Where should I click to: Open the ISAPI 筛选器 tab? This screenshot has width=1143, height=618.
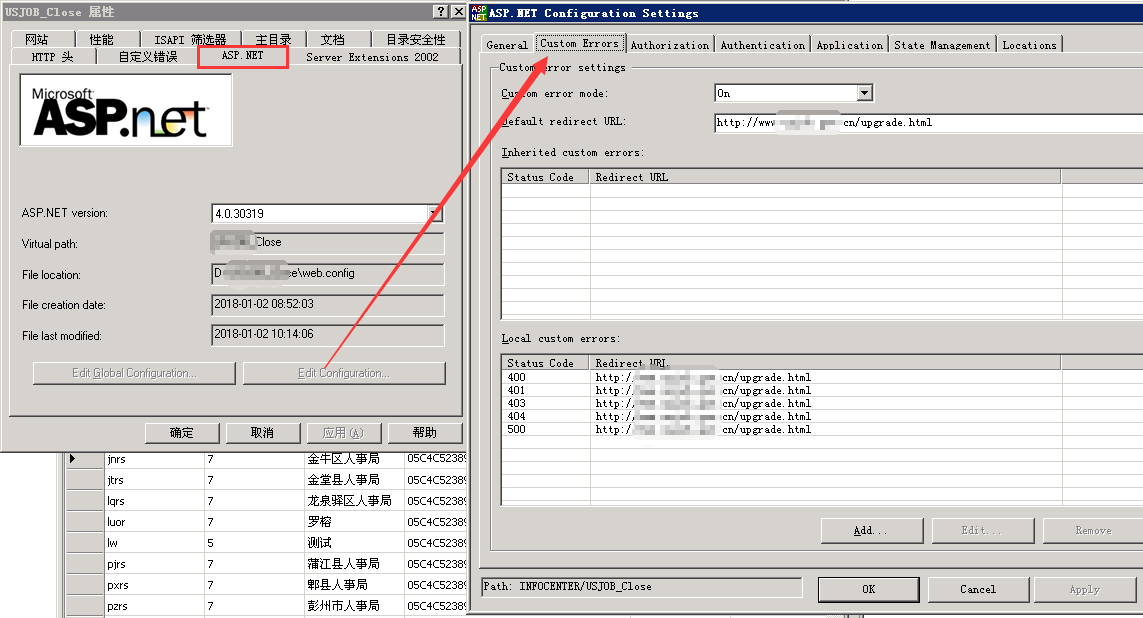[190, 39]
